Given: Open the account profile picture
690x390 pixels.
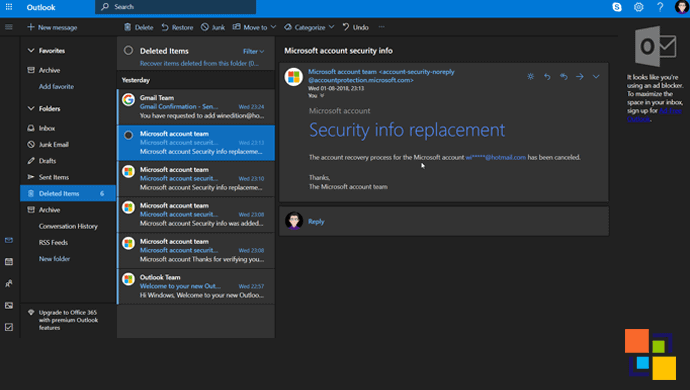Looking at the screenshot, I should [682, 7].
